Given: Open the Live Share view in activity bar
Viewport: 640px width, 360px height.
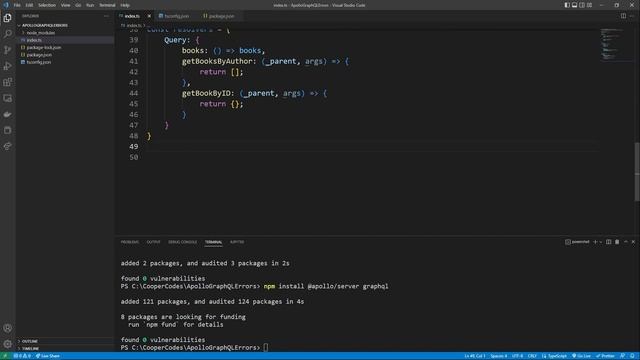Looking at the screenshot, I should [x=7, y=146].
